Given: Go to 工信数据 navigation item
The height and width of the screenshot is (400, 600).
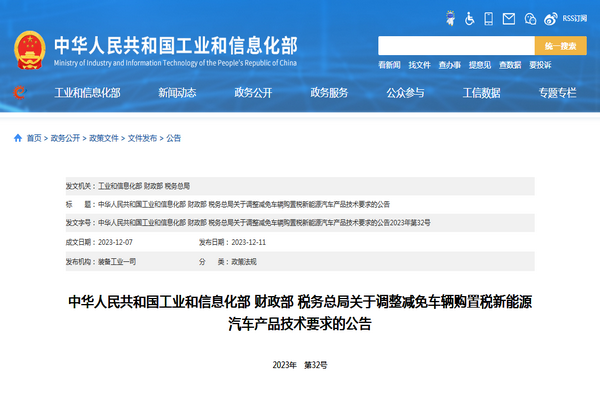Looking at the screenshot, I should pos(481,93).
